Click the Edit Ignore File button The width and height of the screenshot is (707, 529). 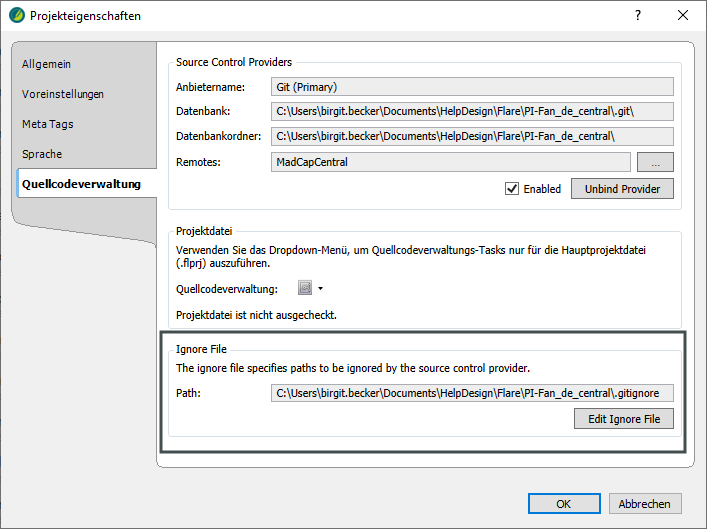tap(623, 418)
